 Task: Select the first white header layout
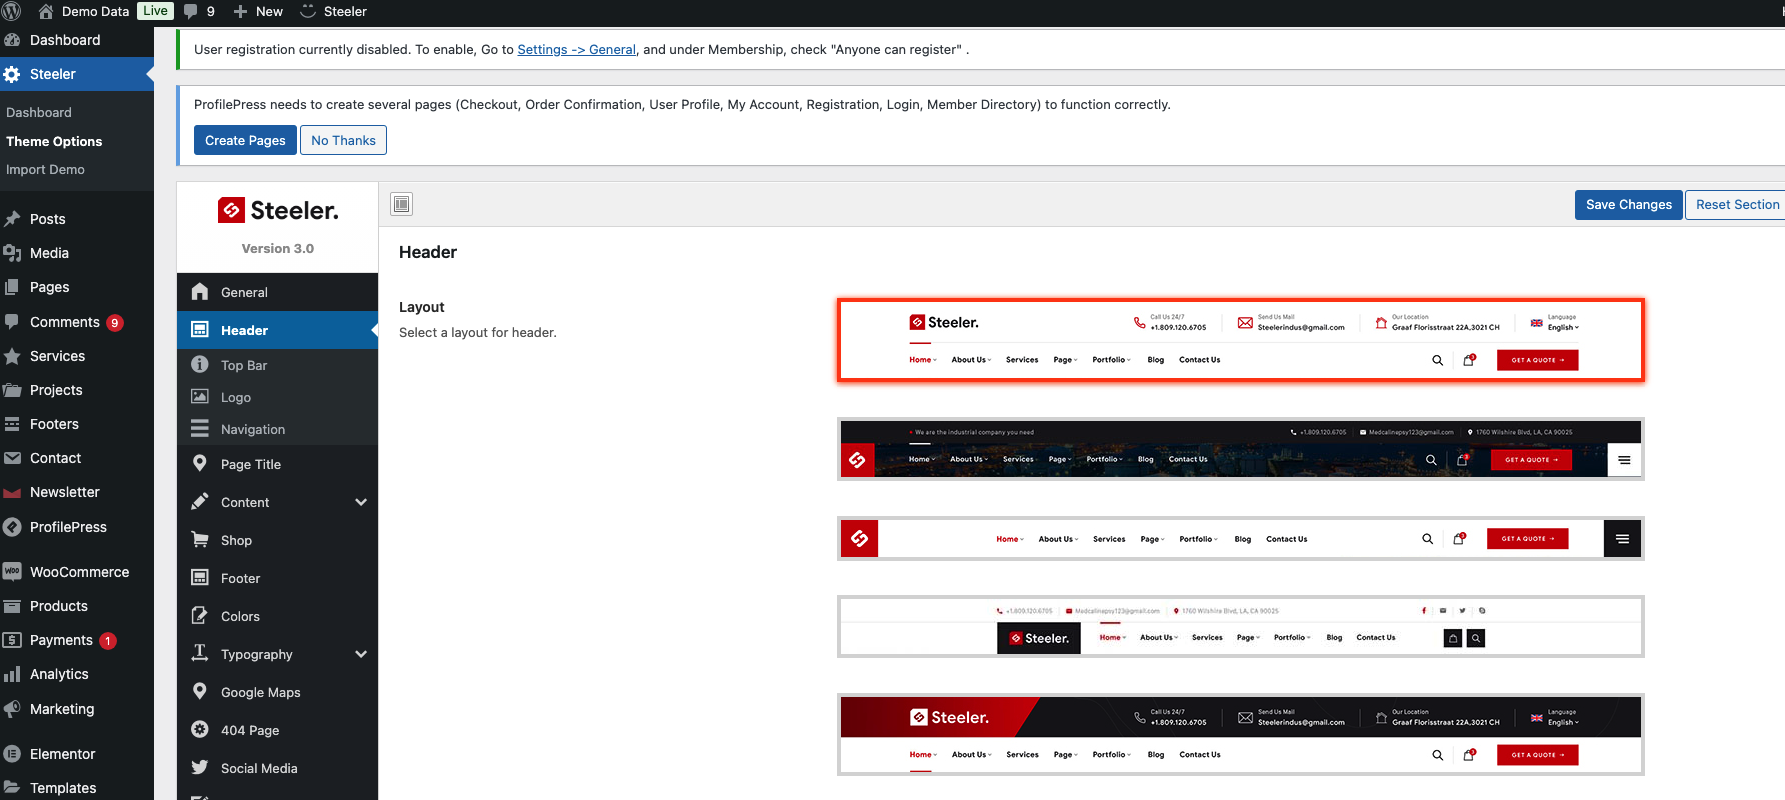point(1240,340)
